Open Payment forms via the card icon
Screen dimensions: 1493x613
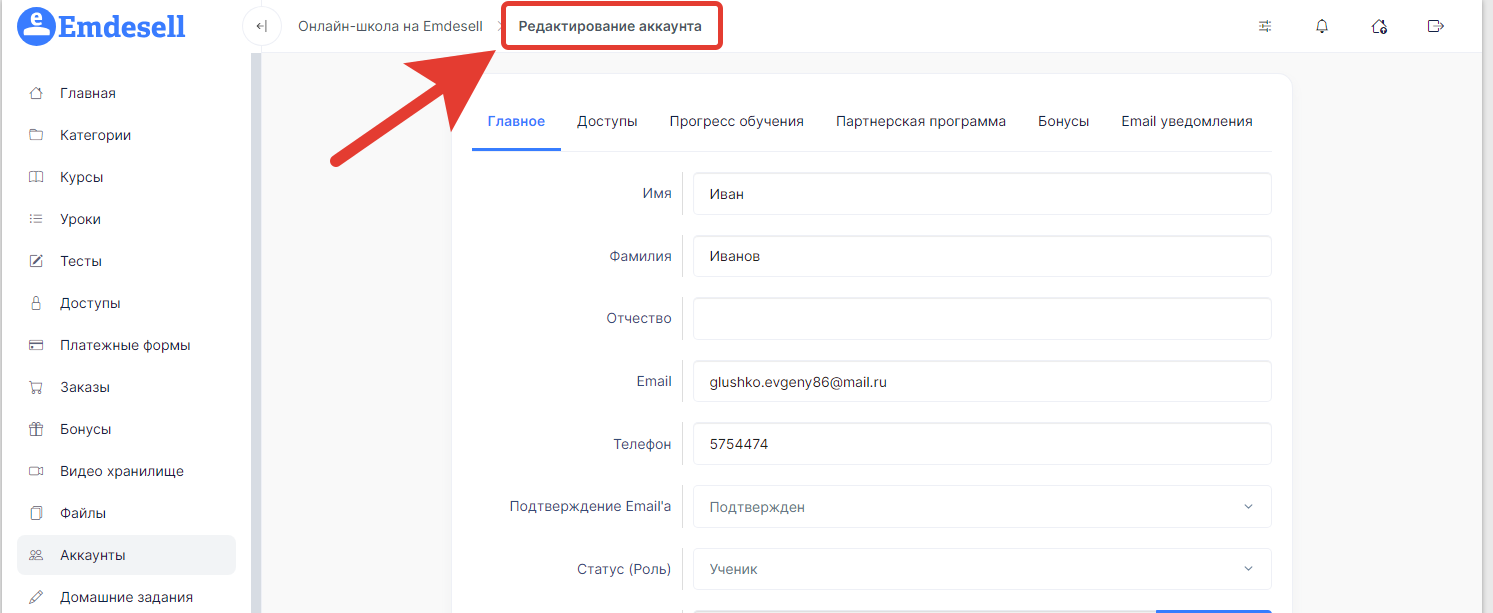click(x=36, y=345)
